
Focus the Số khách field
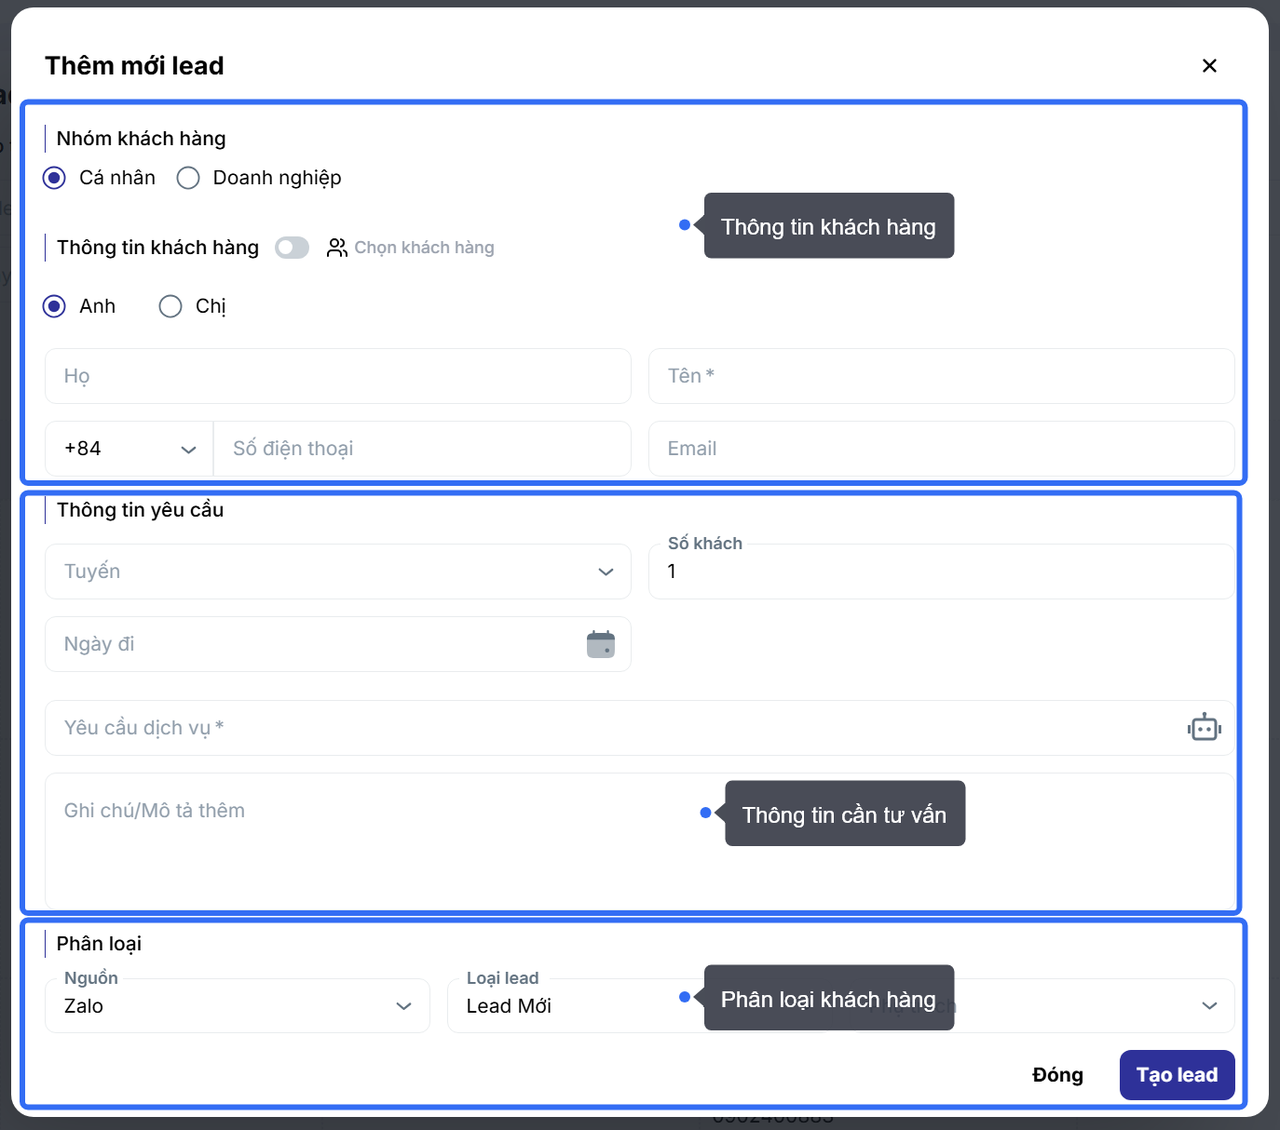941,572
